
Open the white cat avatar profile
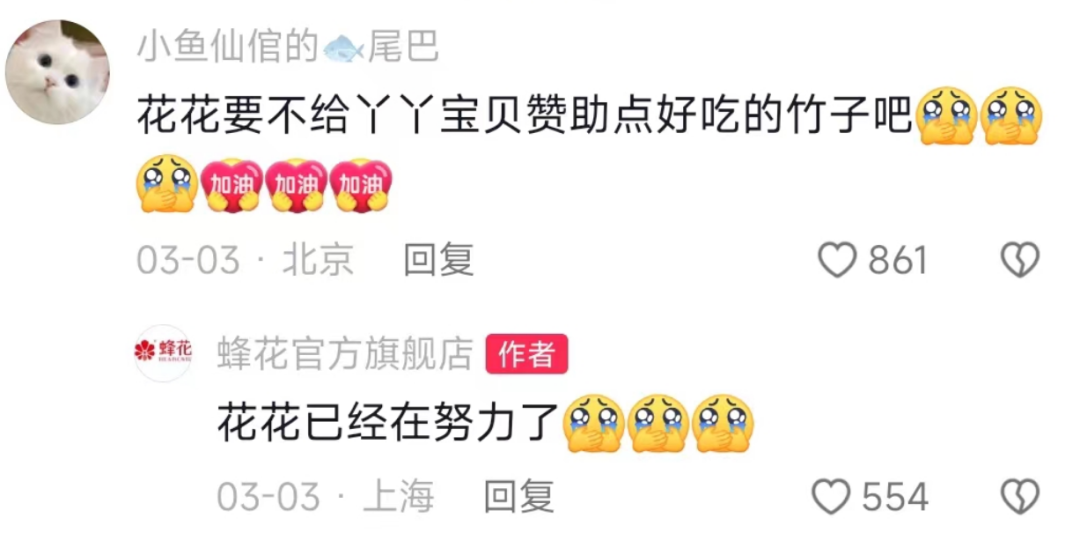(57, 72)
